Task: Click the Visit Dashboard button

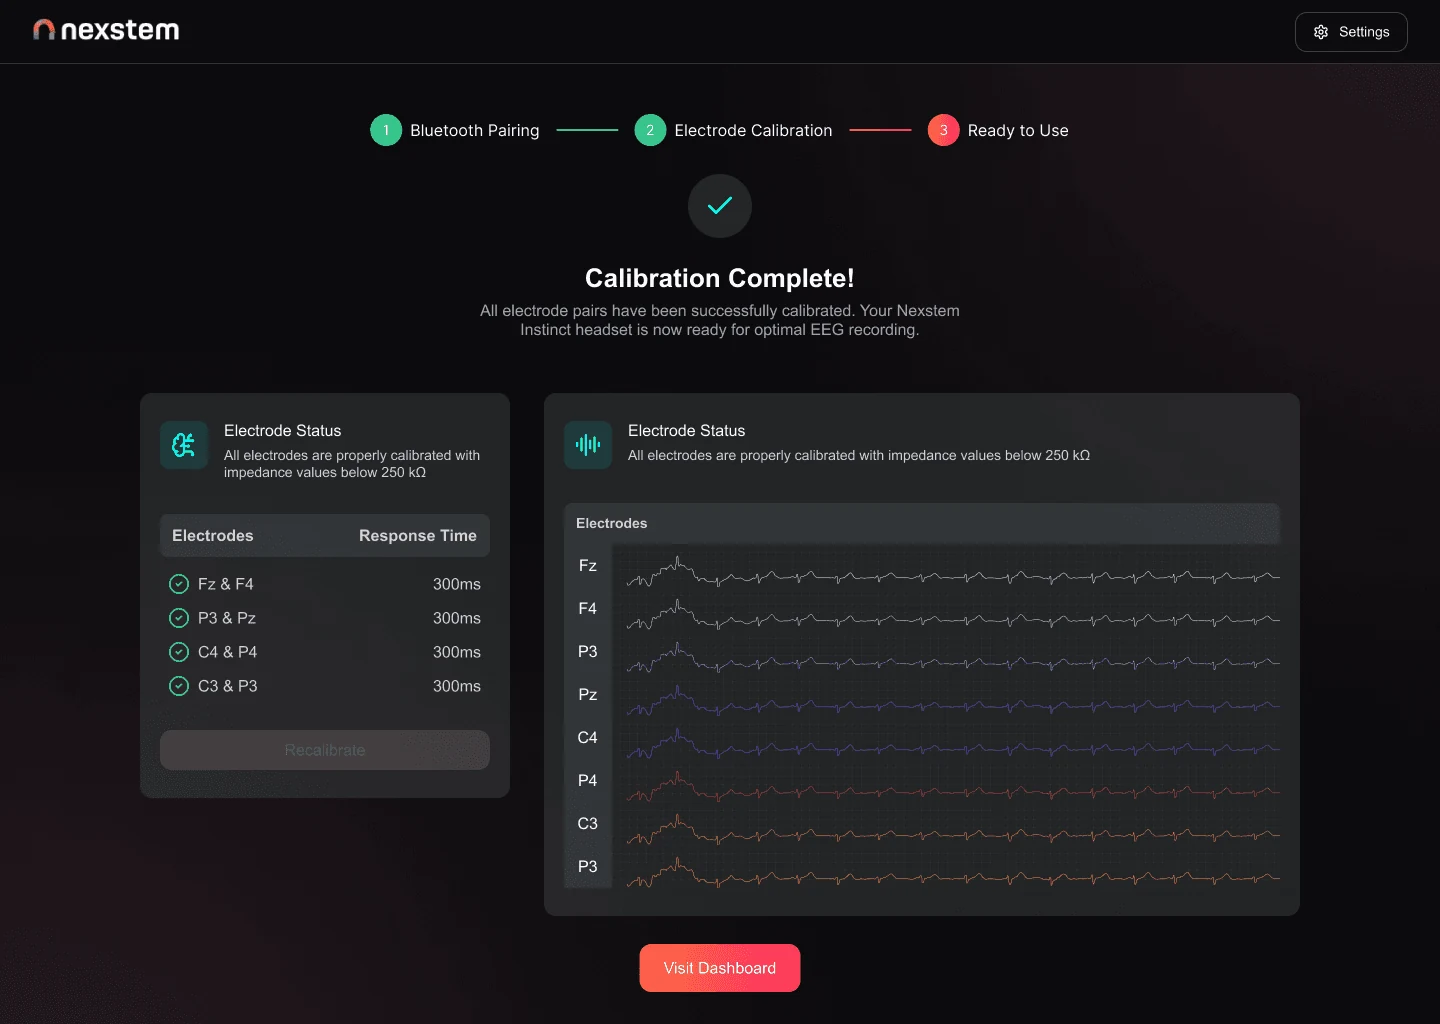Action: click(x=720, y=968)
